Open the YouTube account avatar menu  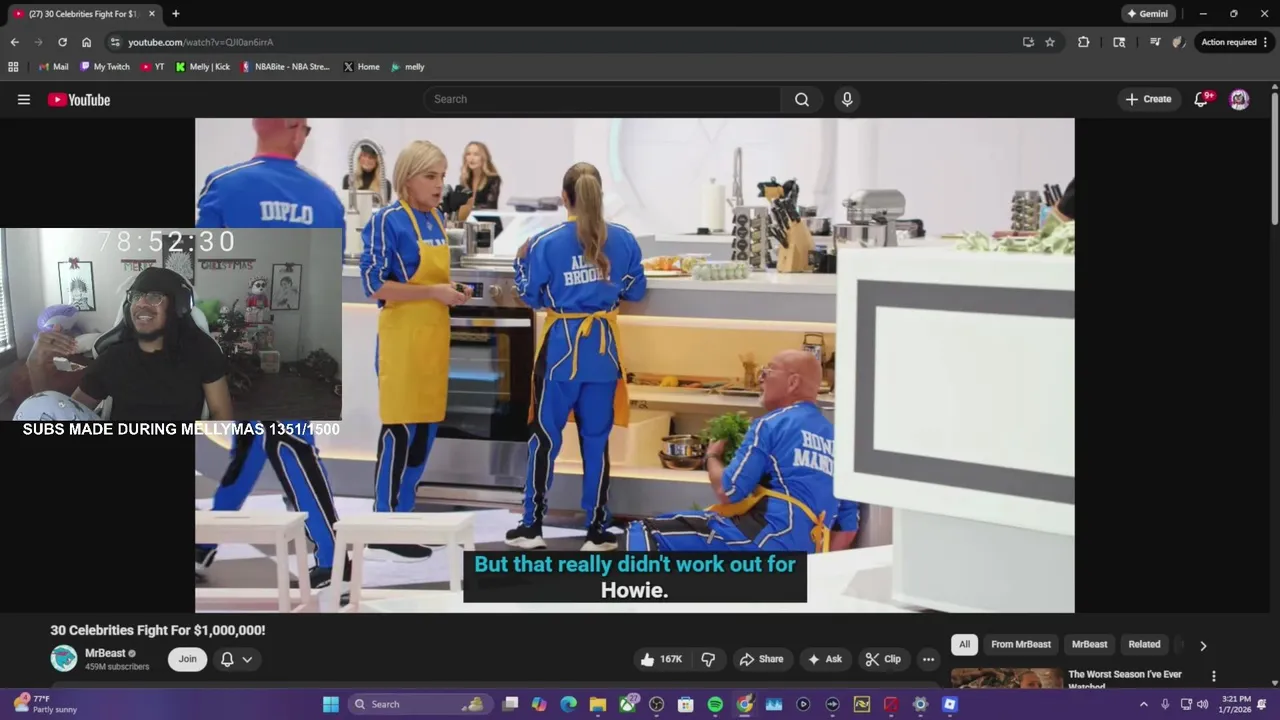tap(1239, 99)
